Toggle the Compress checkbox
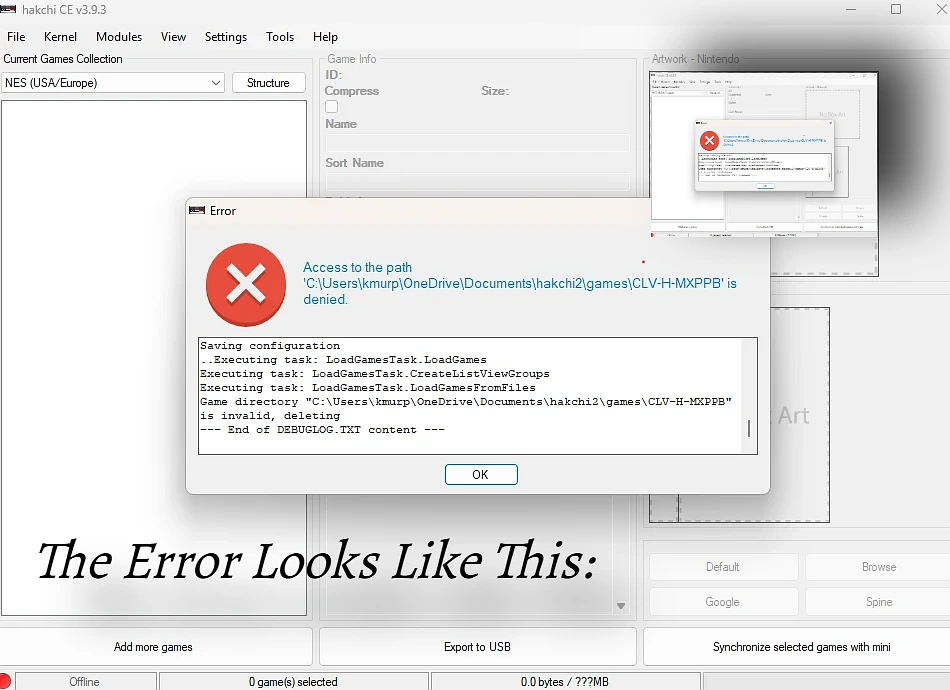Screen dimensions: 950x690 coord(331,107)
